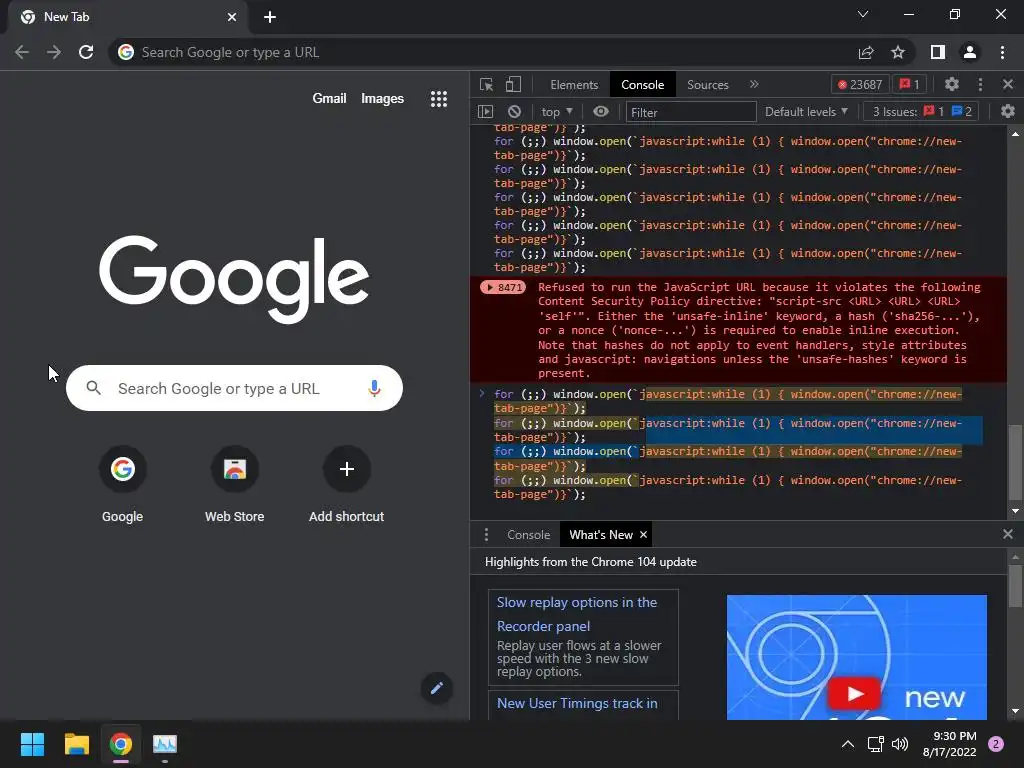The height and width of the screenshot is (768, 1024).
Task: Switch to the drawer Console tab
Action: tap(528, 535)
